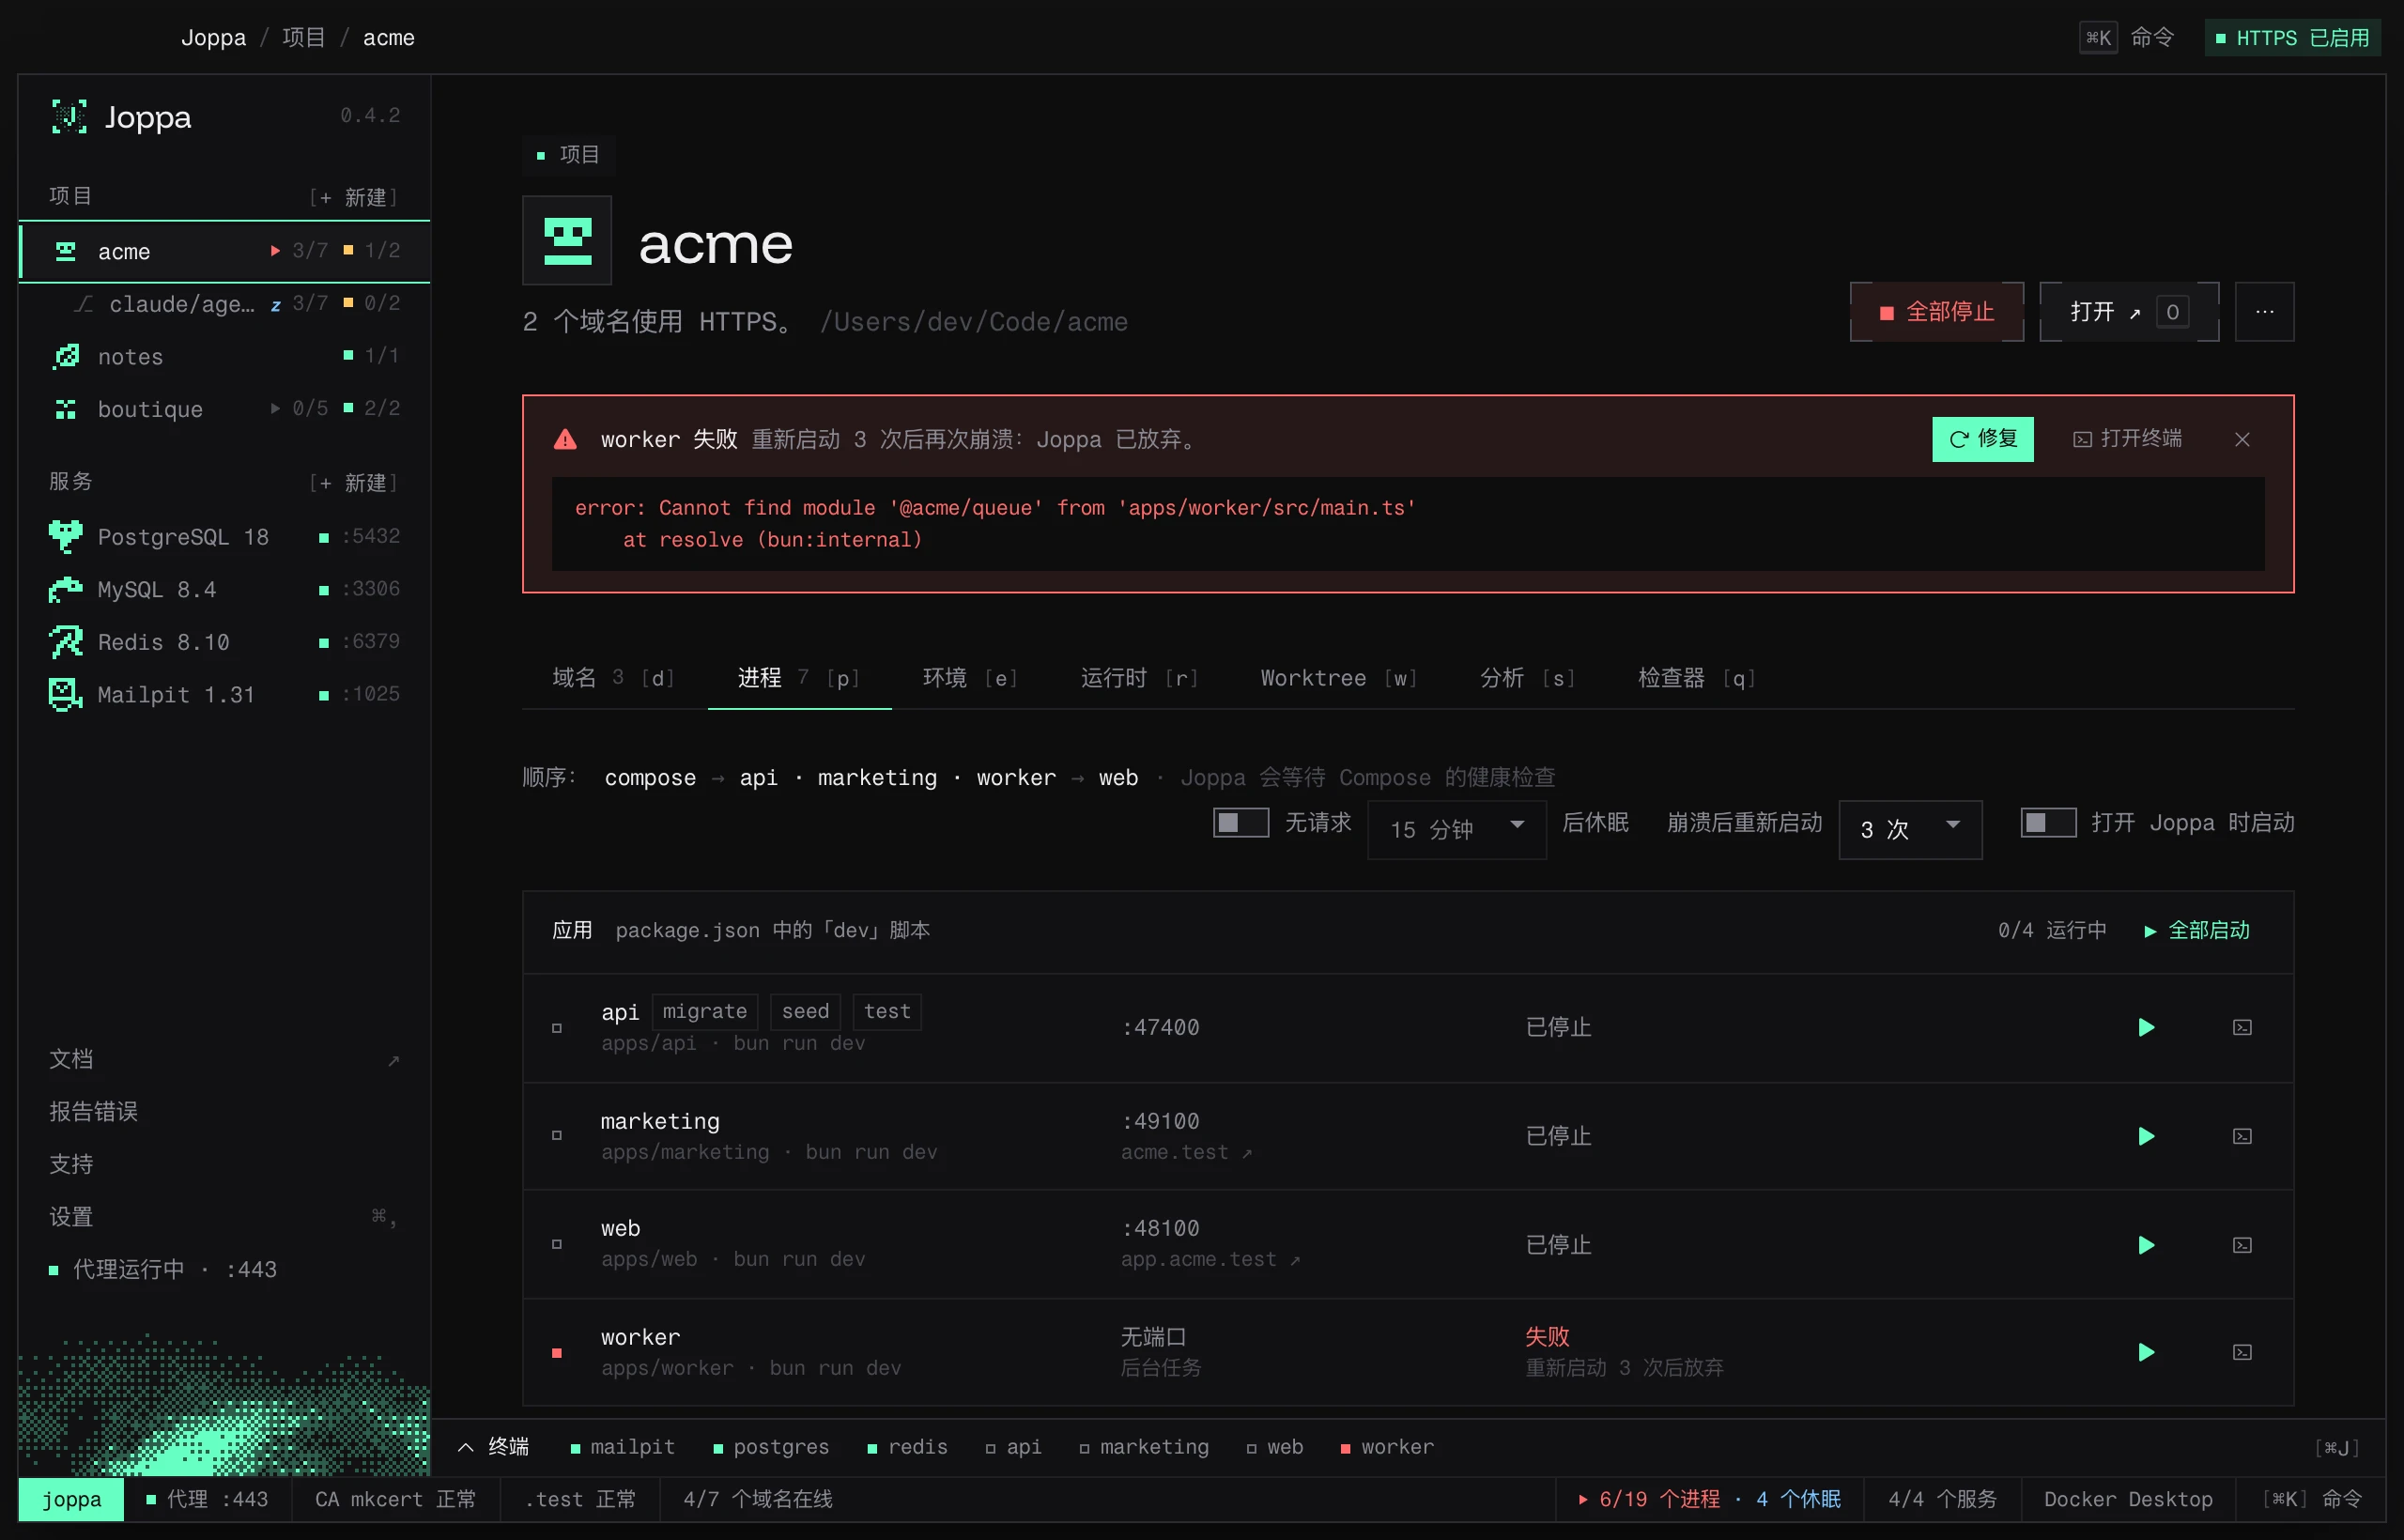Screen dimensions: 2404x1540
Task: Switch to the 环境 tab
Action: pos(970,678)
